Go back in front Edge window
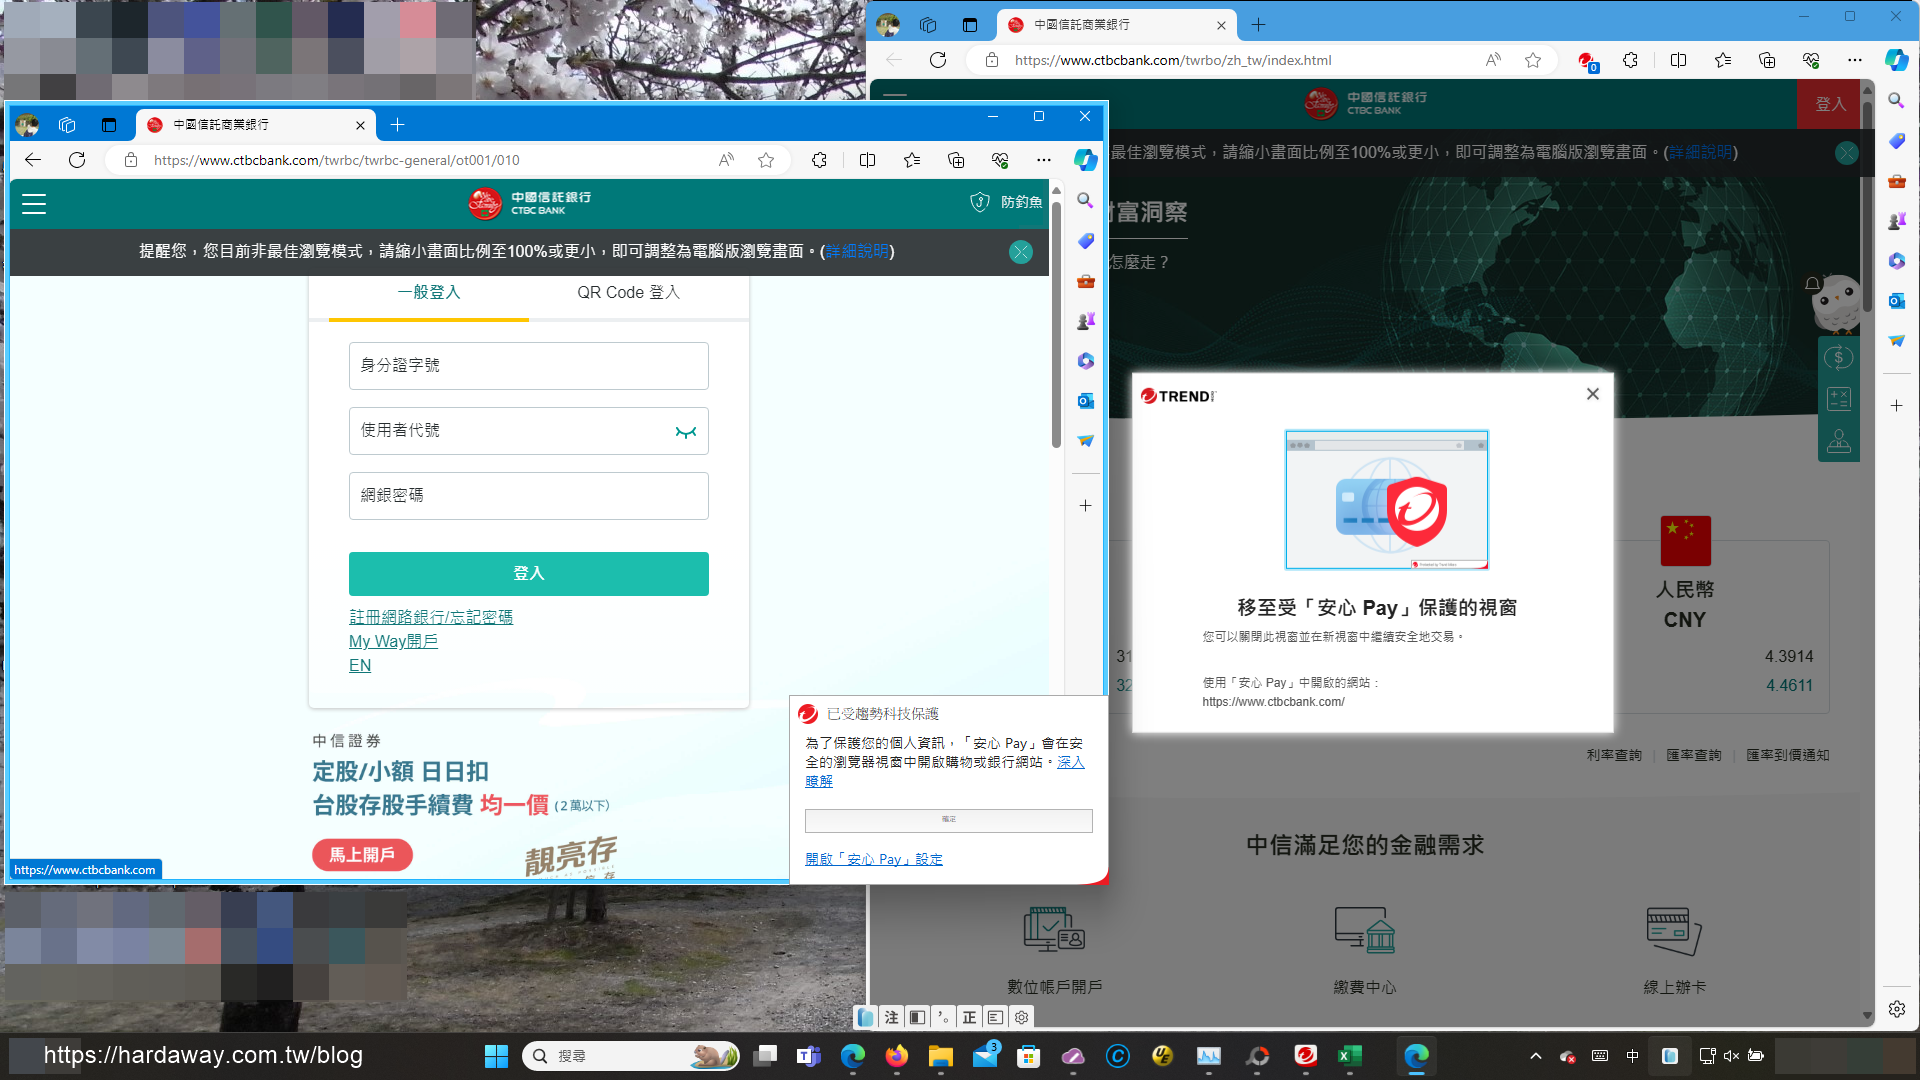 [33, 160]
